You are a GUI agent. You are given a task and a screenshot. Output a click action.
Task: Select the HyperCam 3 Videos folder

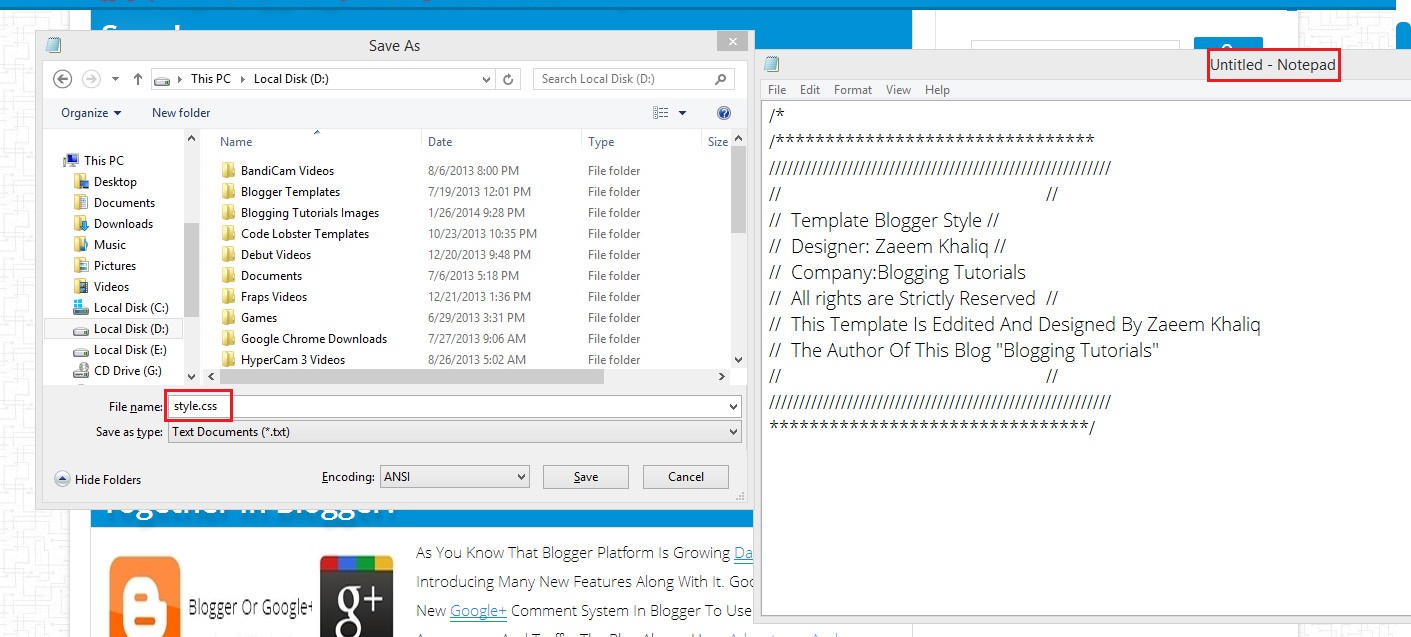[293, 360]
